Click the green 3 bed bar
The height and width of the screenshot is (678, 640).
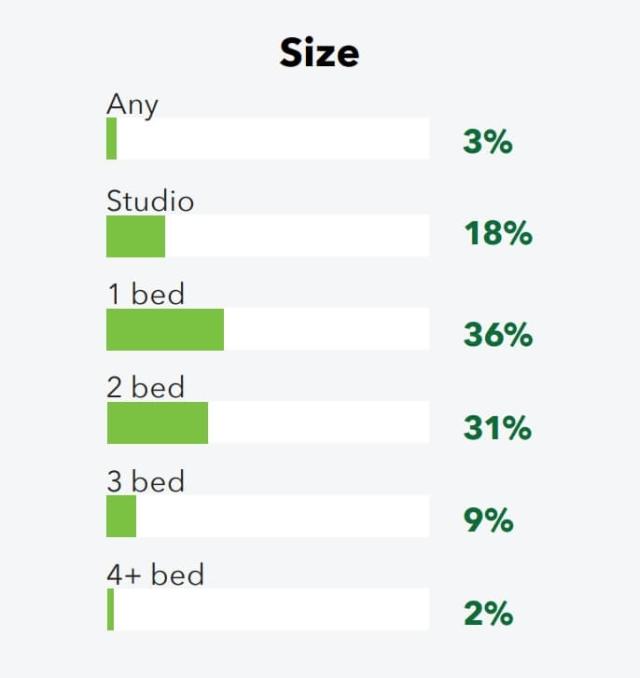121,516
